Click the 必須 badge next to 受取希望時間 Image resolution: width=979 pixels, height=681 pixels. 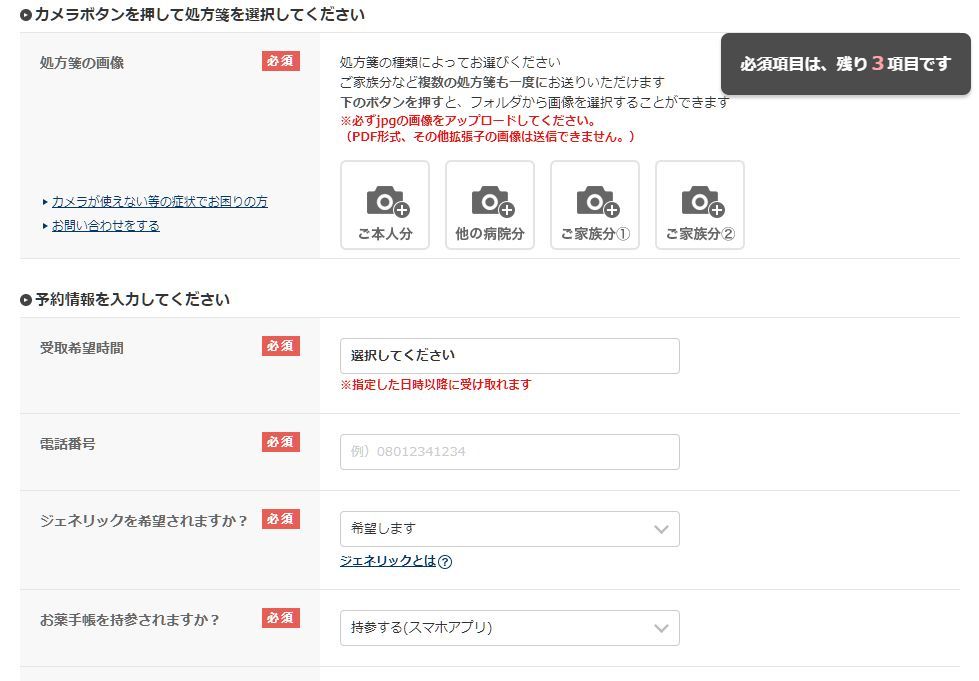point(281,346)
